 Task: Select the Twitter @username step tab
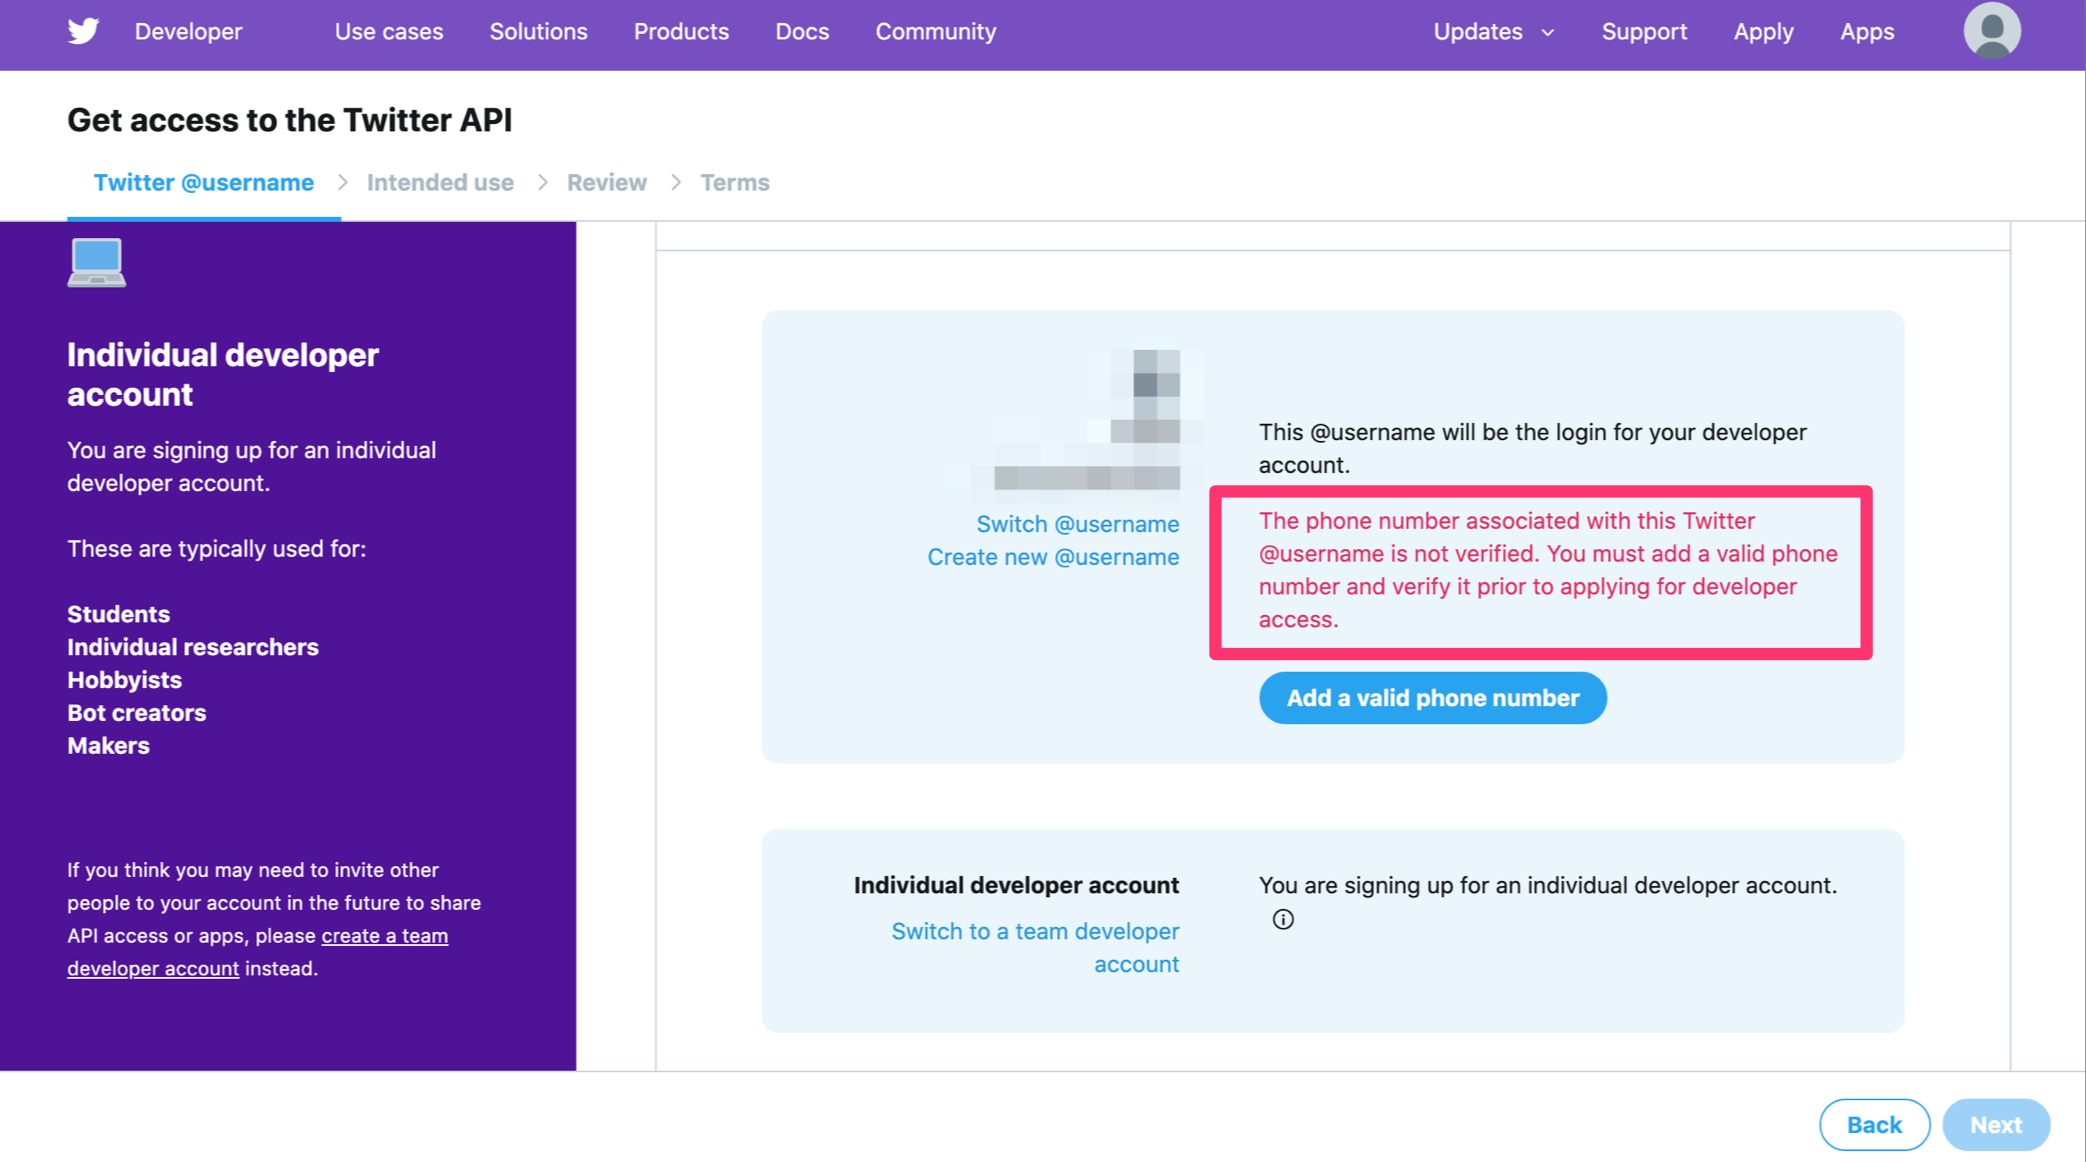(204, 183)
